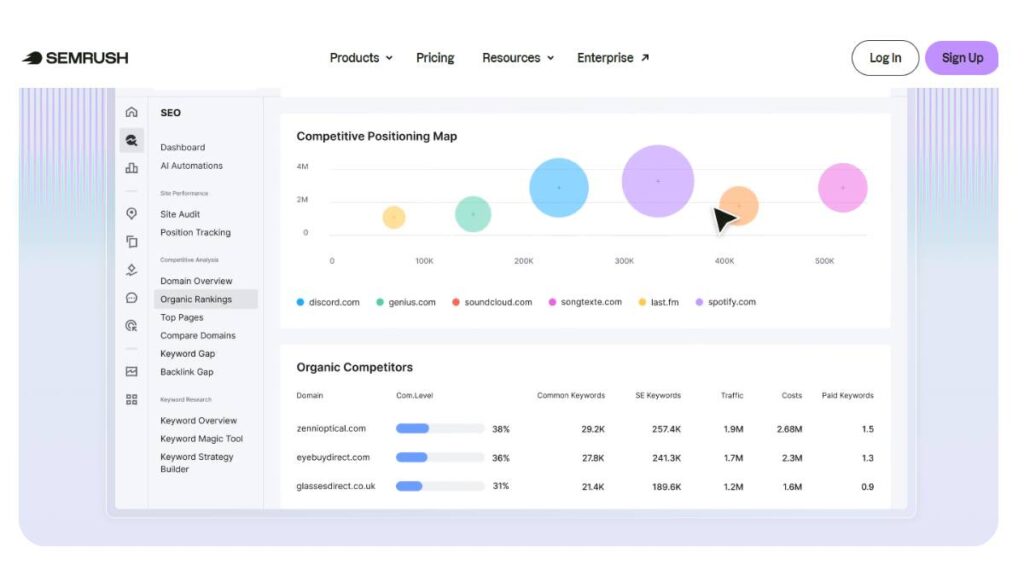The image size is (1024, 576).
Task: Click the Log In button
Action: click(x=885, y=58)
